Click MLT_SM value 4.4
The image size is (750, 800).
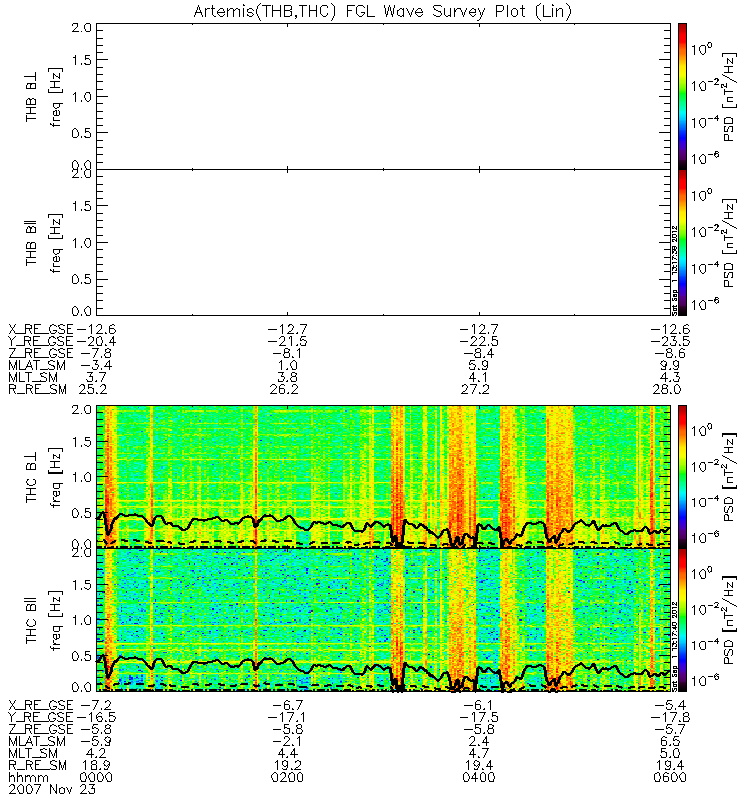pyautogui.click(x=287, y=754)
